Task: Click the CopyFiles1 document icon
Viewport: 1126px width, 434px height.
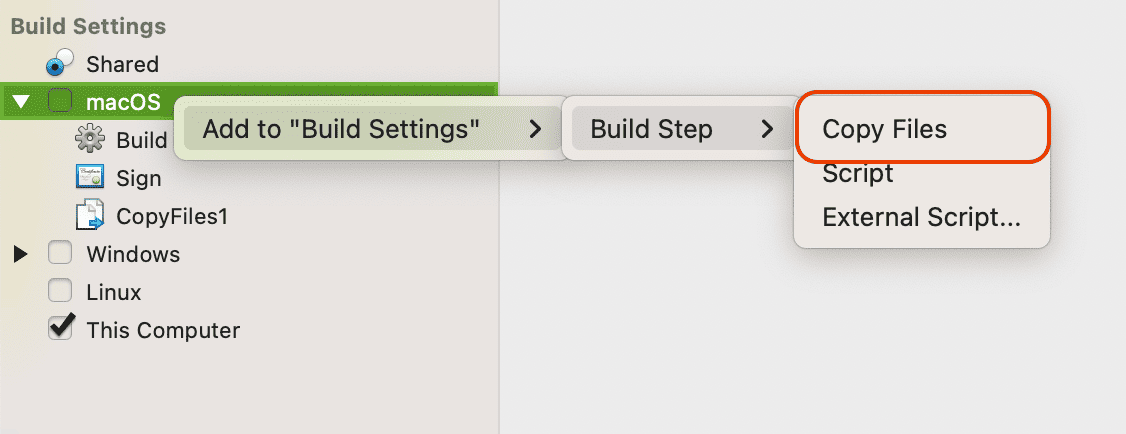Action: (x=91, y=215)
